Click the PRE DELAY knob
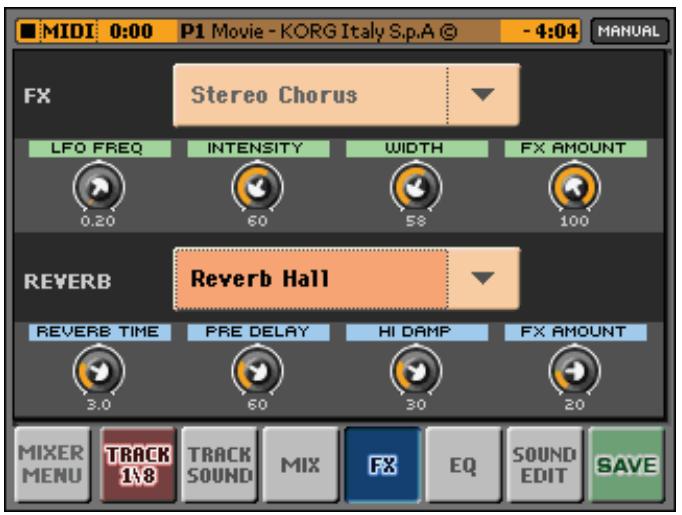 257,371
